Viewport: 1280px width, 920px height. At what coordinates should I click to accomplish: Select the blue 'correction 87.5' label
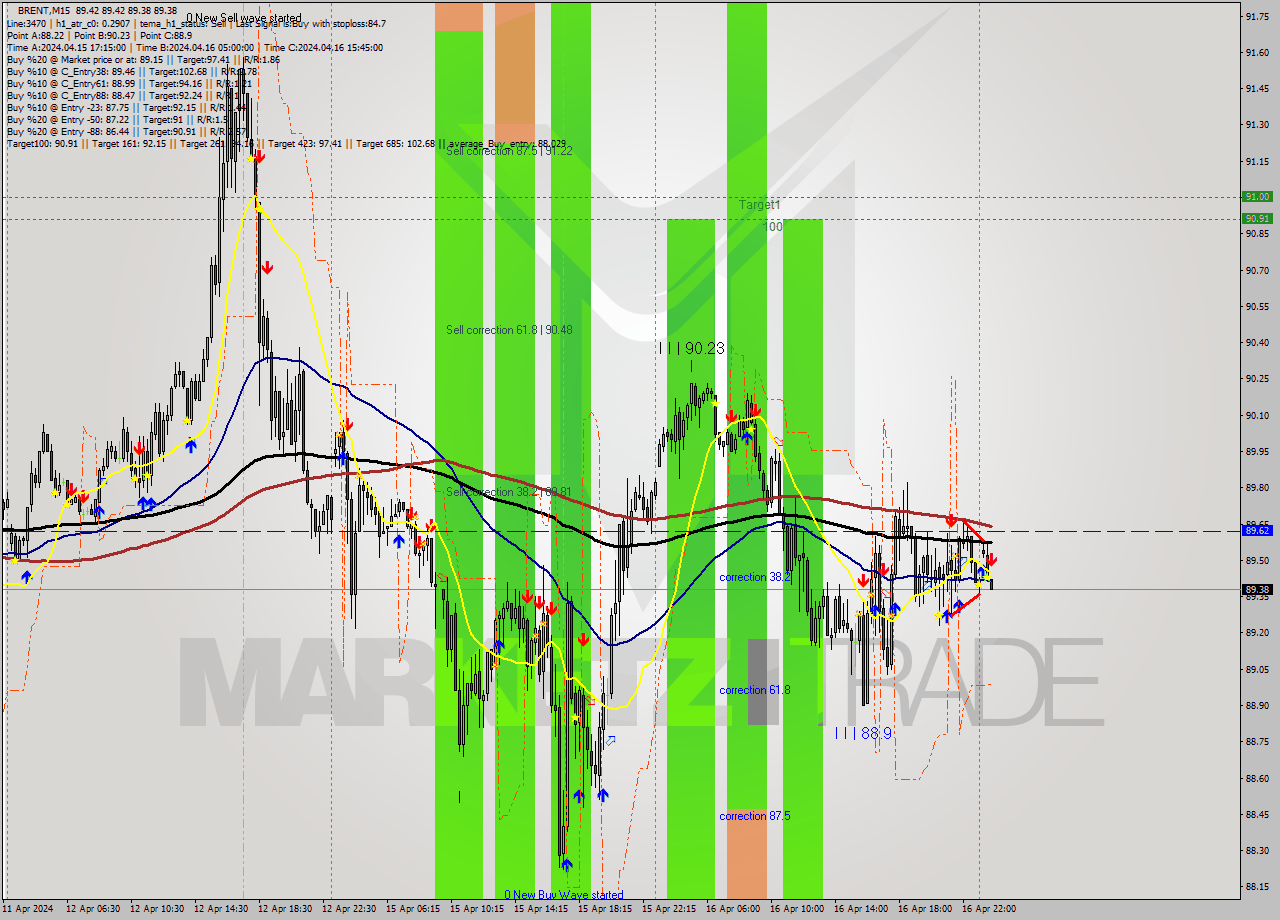[x=755, y=816]
